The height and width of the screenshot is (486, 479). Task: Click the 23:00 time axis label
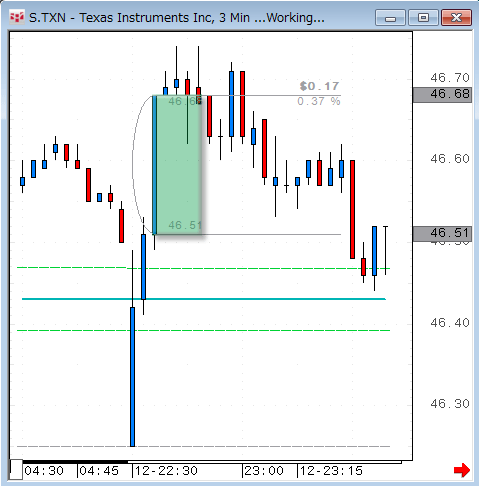(x=264, y=471)
